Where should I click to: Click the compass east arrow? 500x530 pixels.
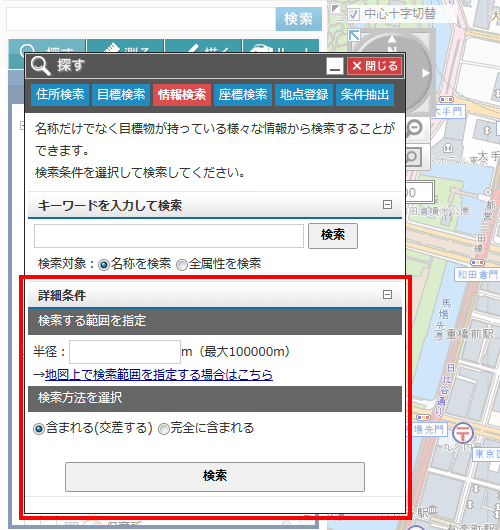click(x=426, y=73)
